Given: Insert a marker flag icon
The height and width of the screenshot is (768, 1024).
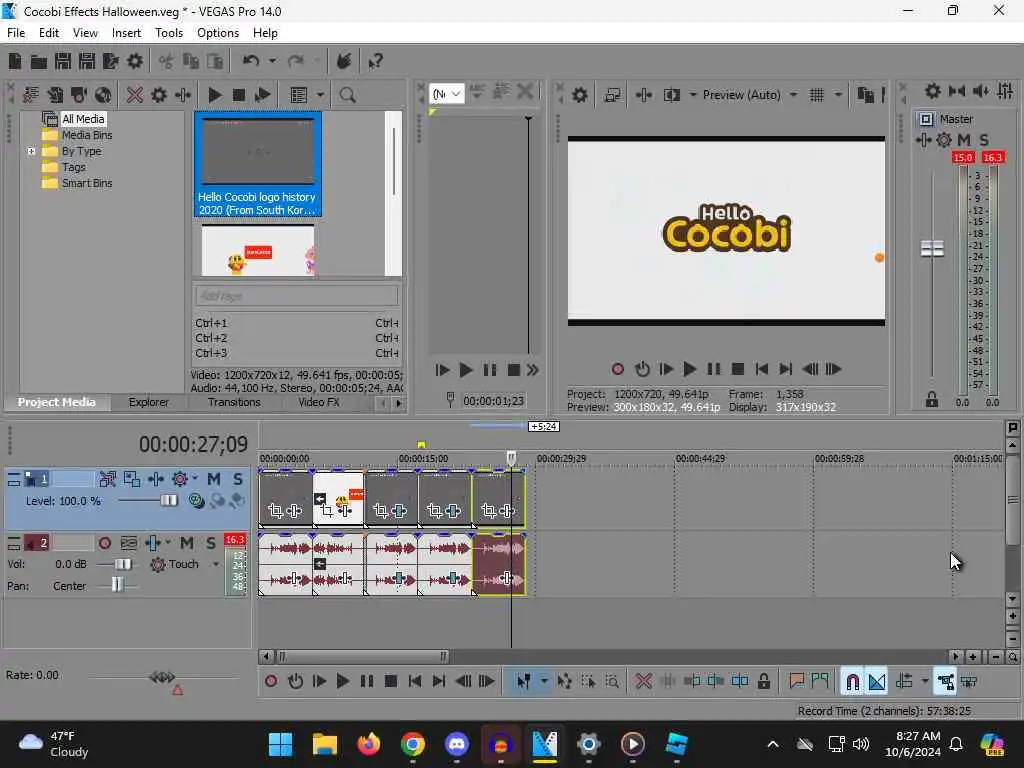Looking at the screenshot, I should pos(796,682).
